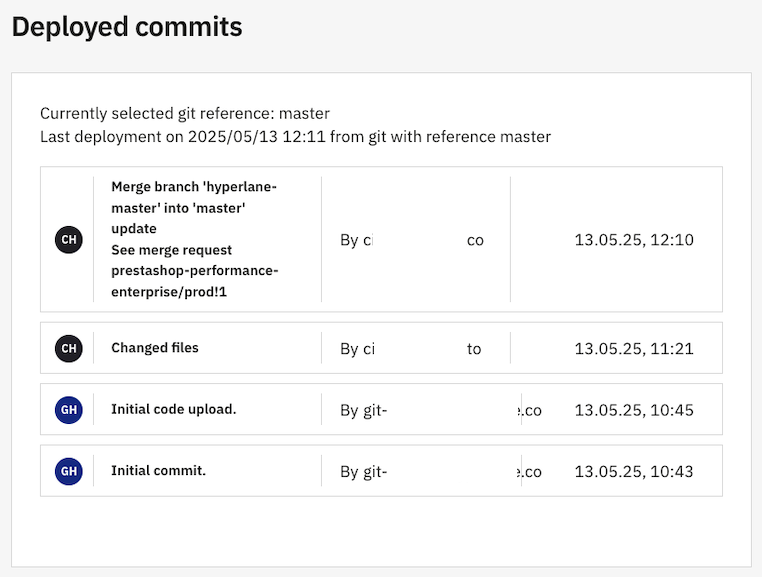Image resolution: width=762 pixels, height=577 pixels.
Task: Click 'Currently selected git reference: master' text
Action: 185,114
